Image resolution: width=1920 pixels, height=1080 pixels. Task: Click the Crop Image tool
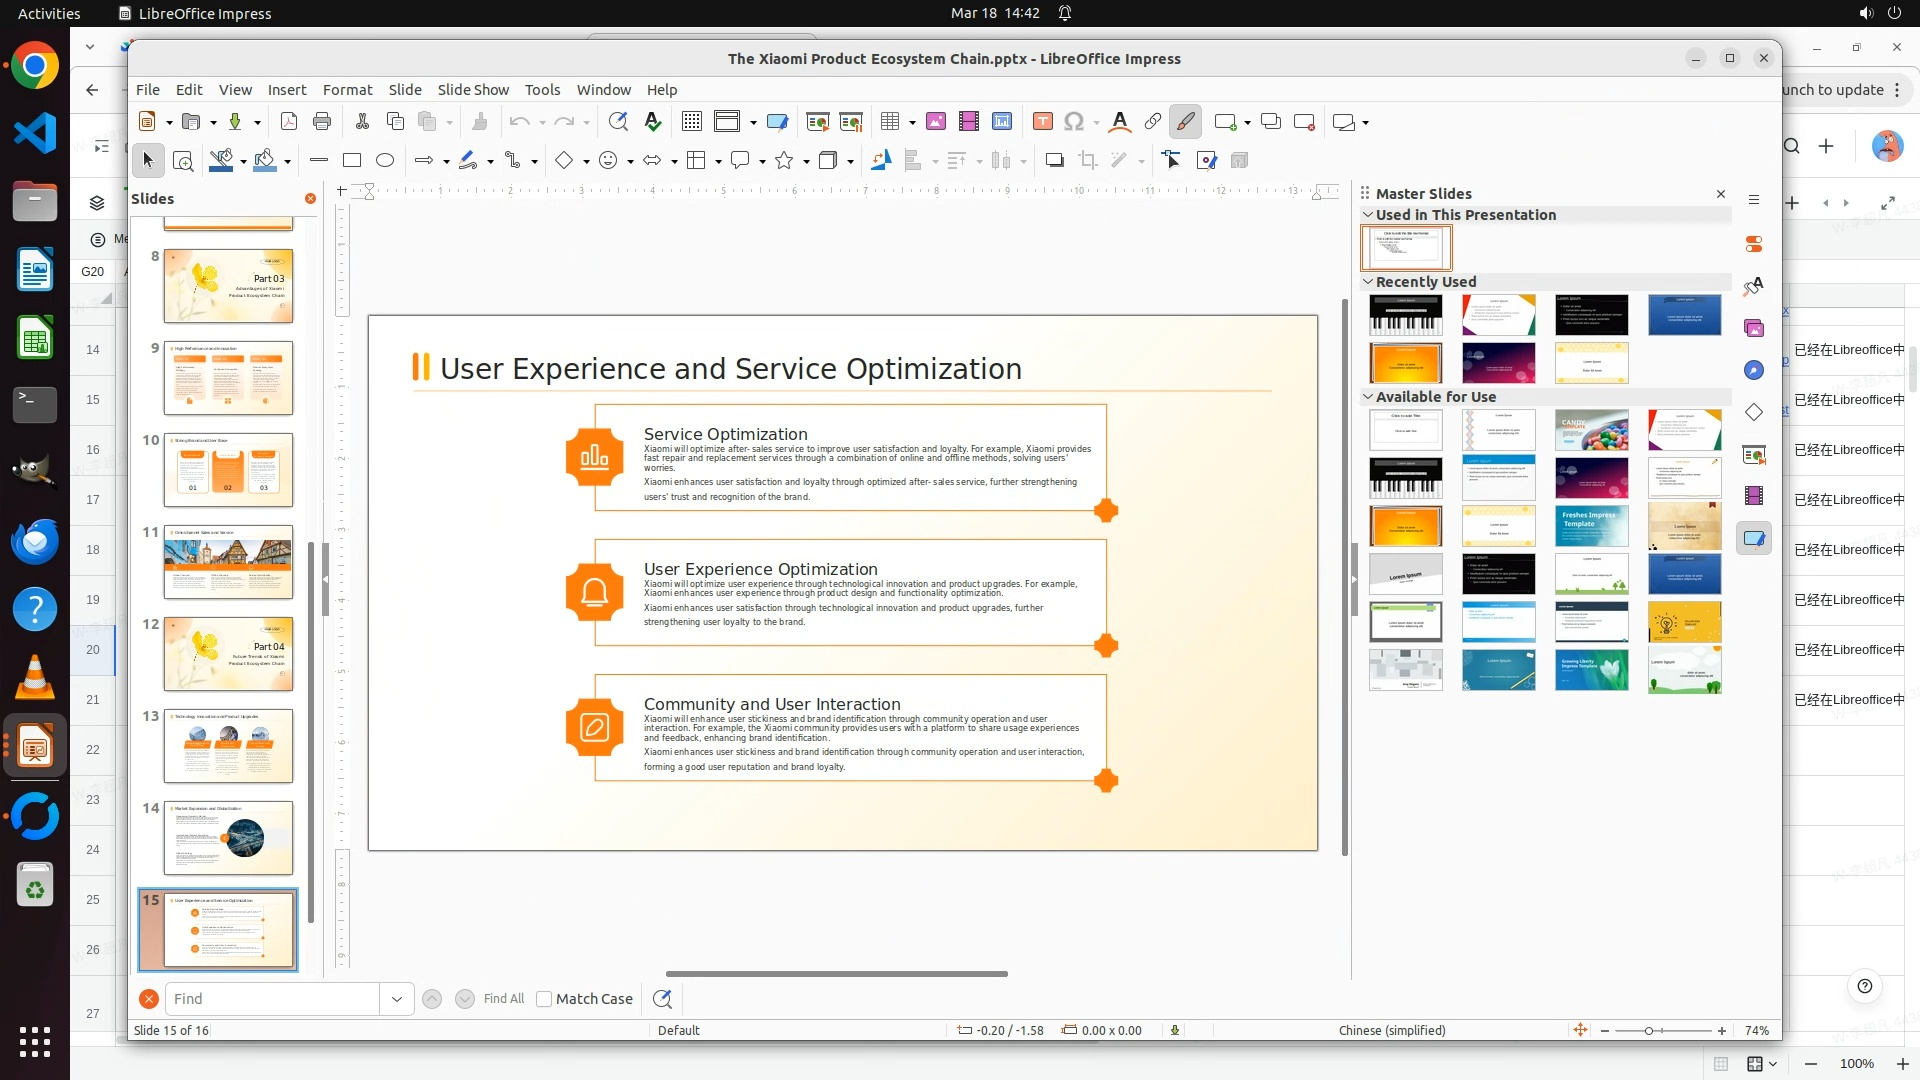coord(1087,160)
